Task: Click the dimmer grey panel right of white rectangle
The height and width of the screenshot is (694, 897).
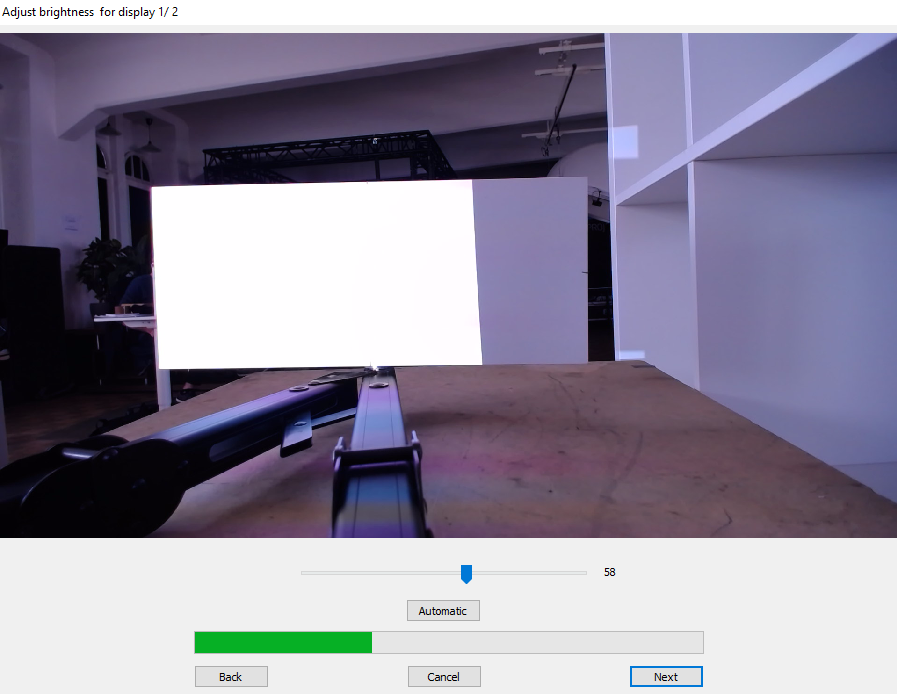Action: [x=531, y=270]
